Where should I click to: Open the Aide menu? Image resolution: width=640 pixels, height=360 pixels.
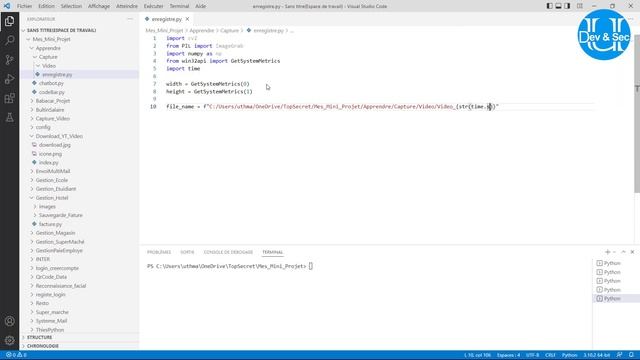(200, 6)
